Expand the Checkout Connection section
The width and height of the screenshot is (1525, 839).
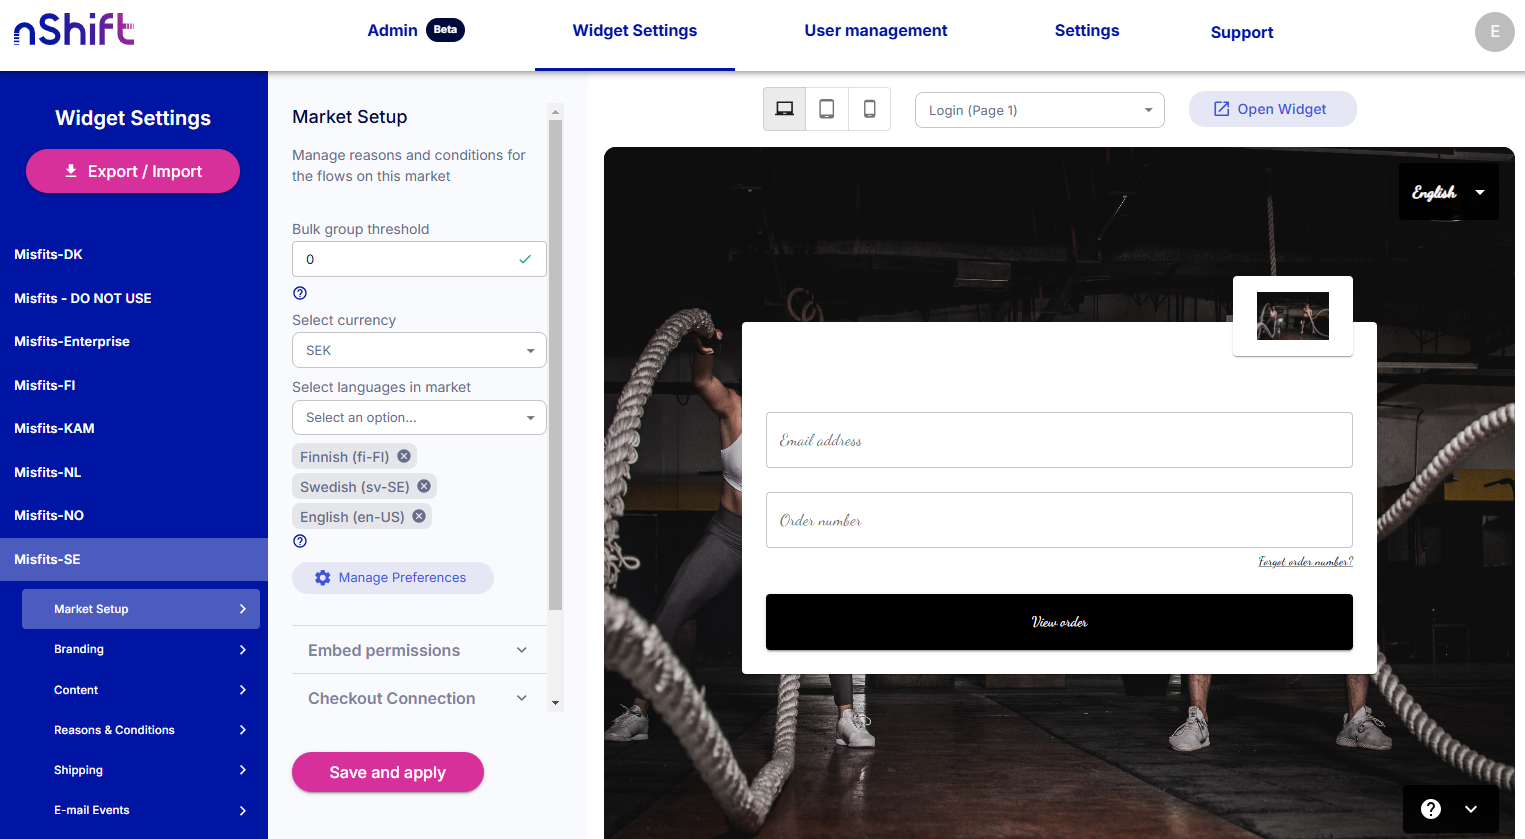419,698
